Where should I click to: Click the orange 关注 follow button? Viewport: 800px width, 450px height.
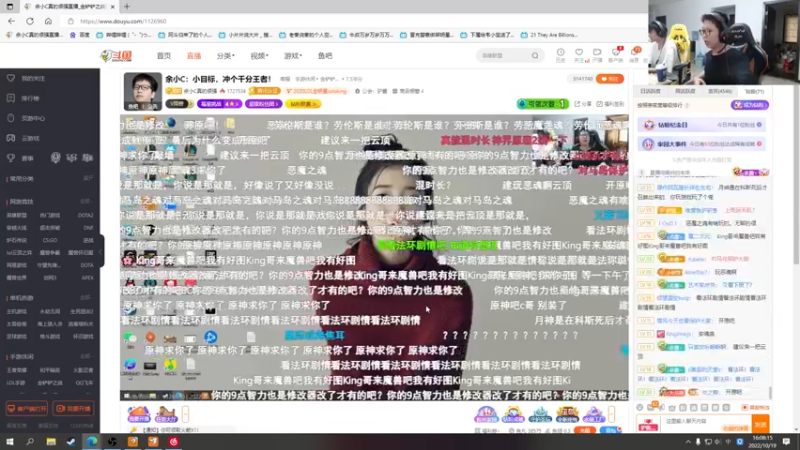pyautogui.click(x=610, y=79)
